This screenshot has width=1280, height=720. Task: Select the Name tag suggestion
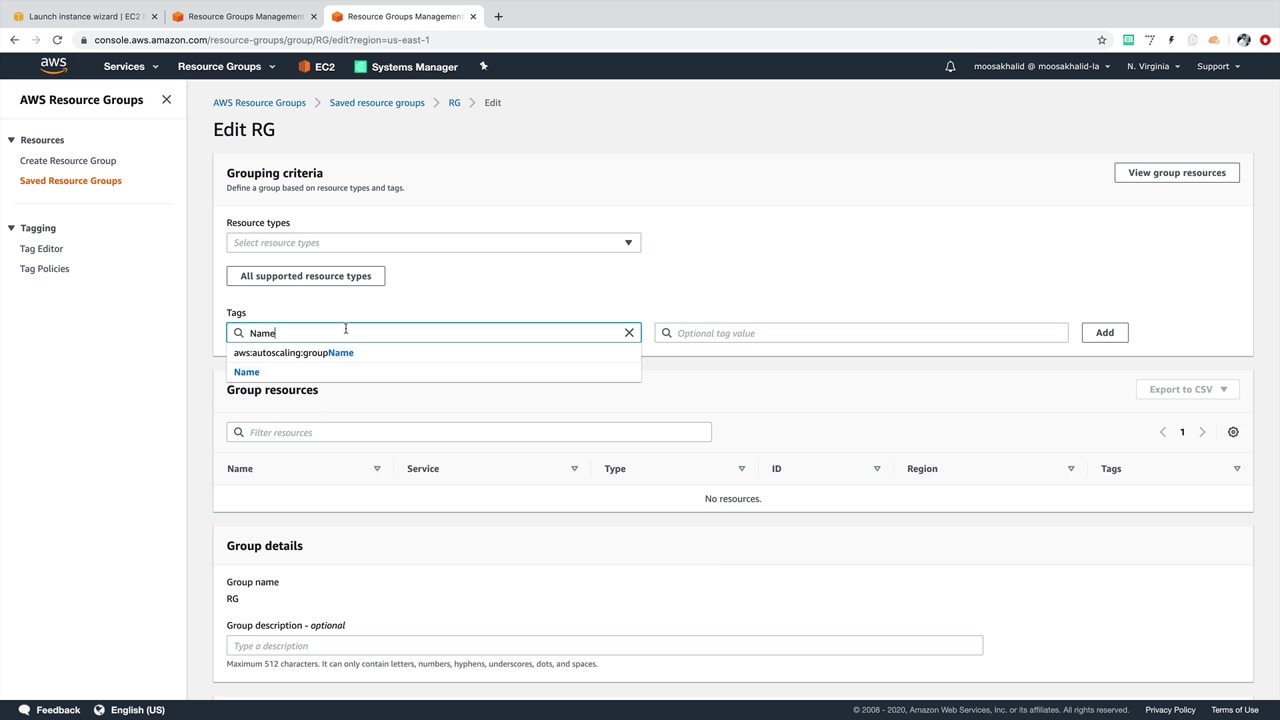[x=433, y=372]
